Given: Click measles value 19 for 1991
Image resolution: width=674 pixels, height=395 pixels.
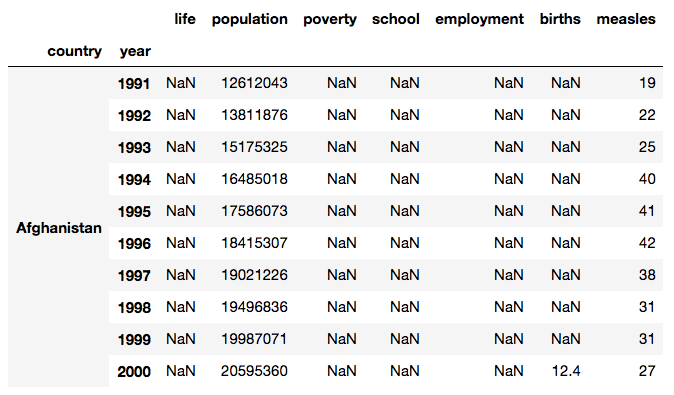Looking at the screenshot, I should tap(647, 83).
